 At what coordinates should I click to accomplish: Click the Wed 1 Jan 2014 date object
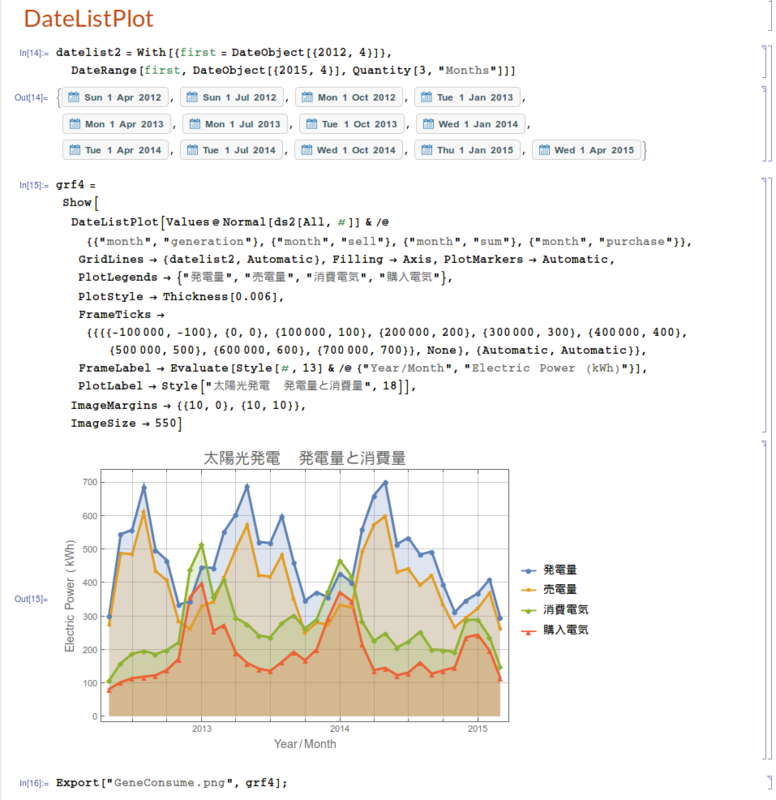pos(470,124)
